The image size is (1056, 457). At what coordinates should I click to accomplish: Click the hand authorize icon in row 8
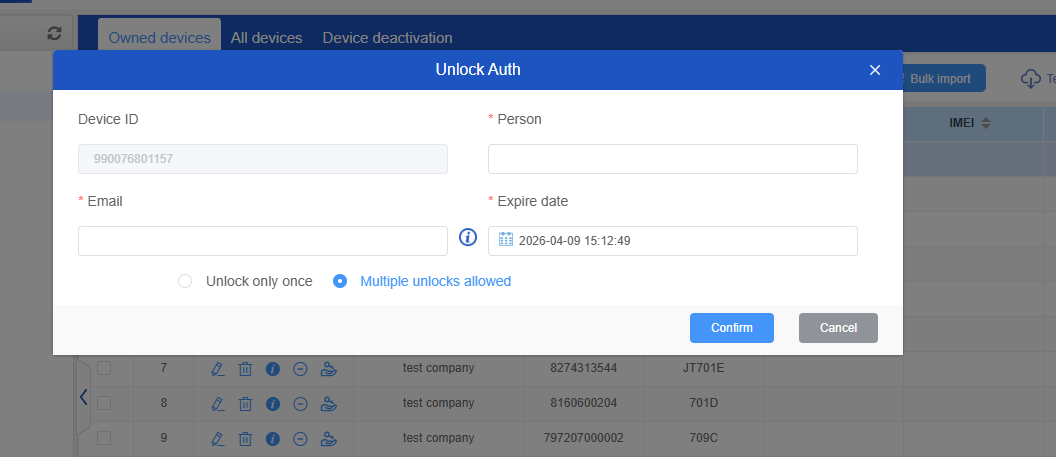pyautogui.click(x=328, y=404)
